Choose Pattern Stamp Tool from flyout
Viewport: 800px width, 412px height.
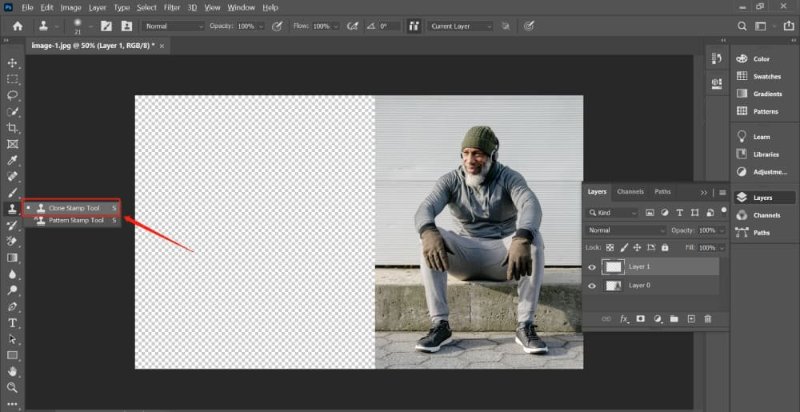click(x=76, y=219)
